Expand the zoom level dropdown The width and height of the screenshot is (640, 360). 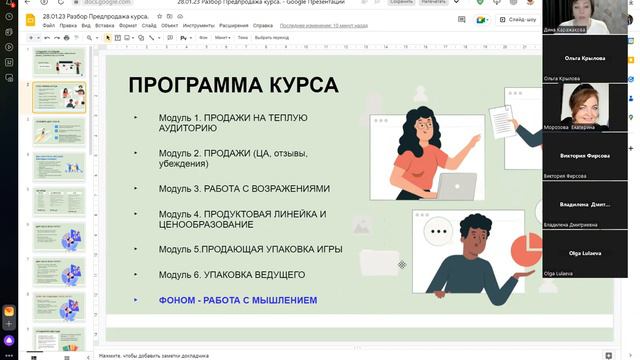coord(97,38)
